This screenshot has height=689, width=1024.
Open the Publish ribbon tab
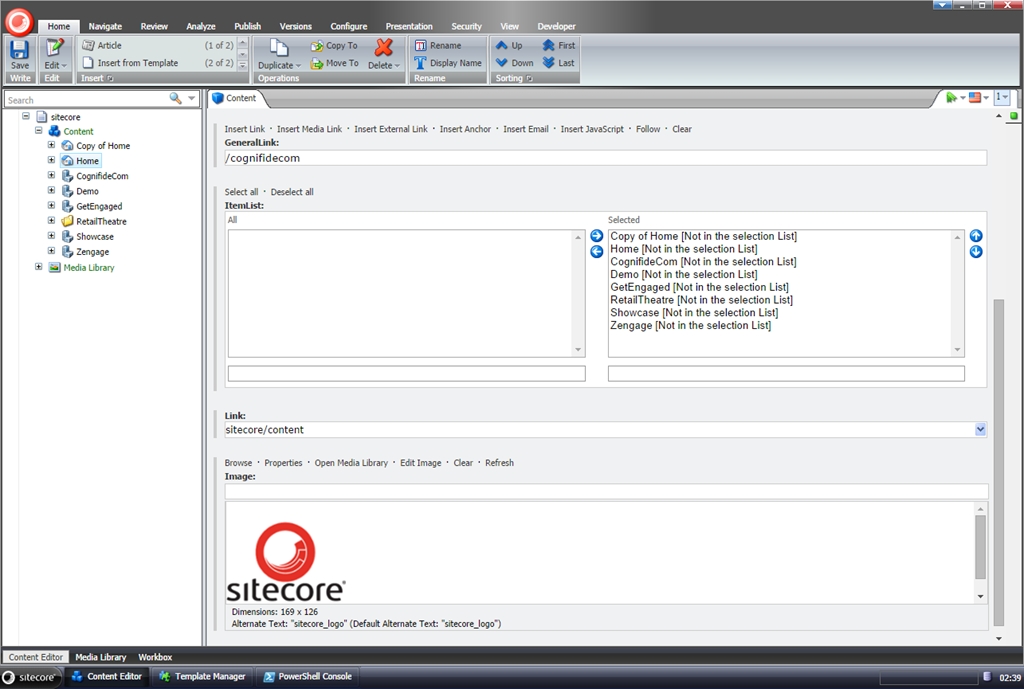tap(248, 26)
